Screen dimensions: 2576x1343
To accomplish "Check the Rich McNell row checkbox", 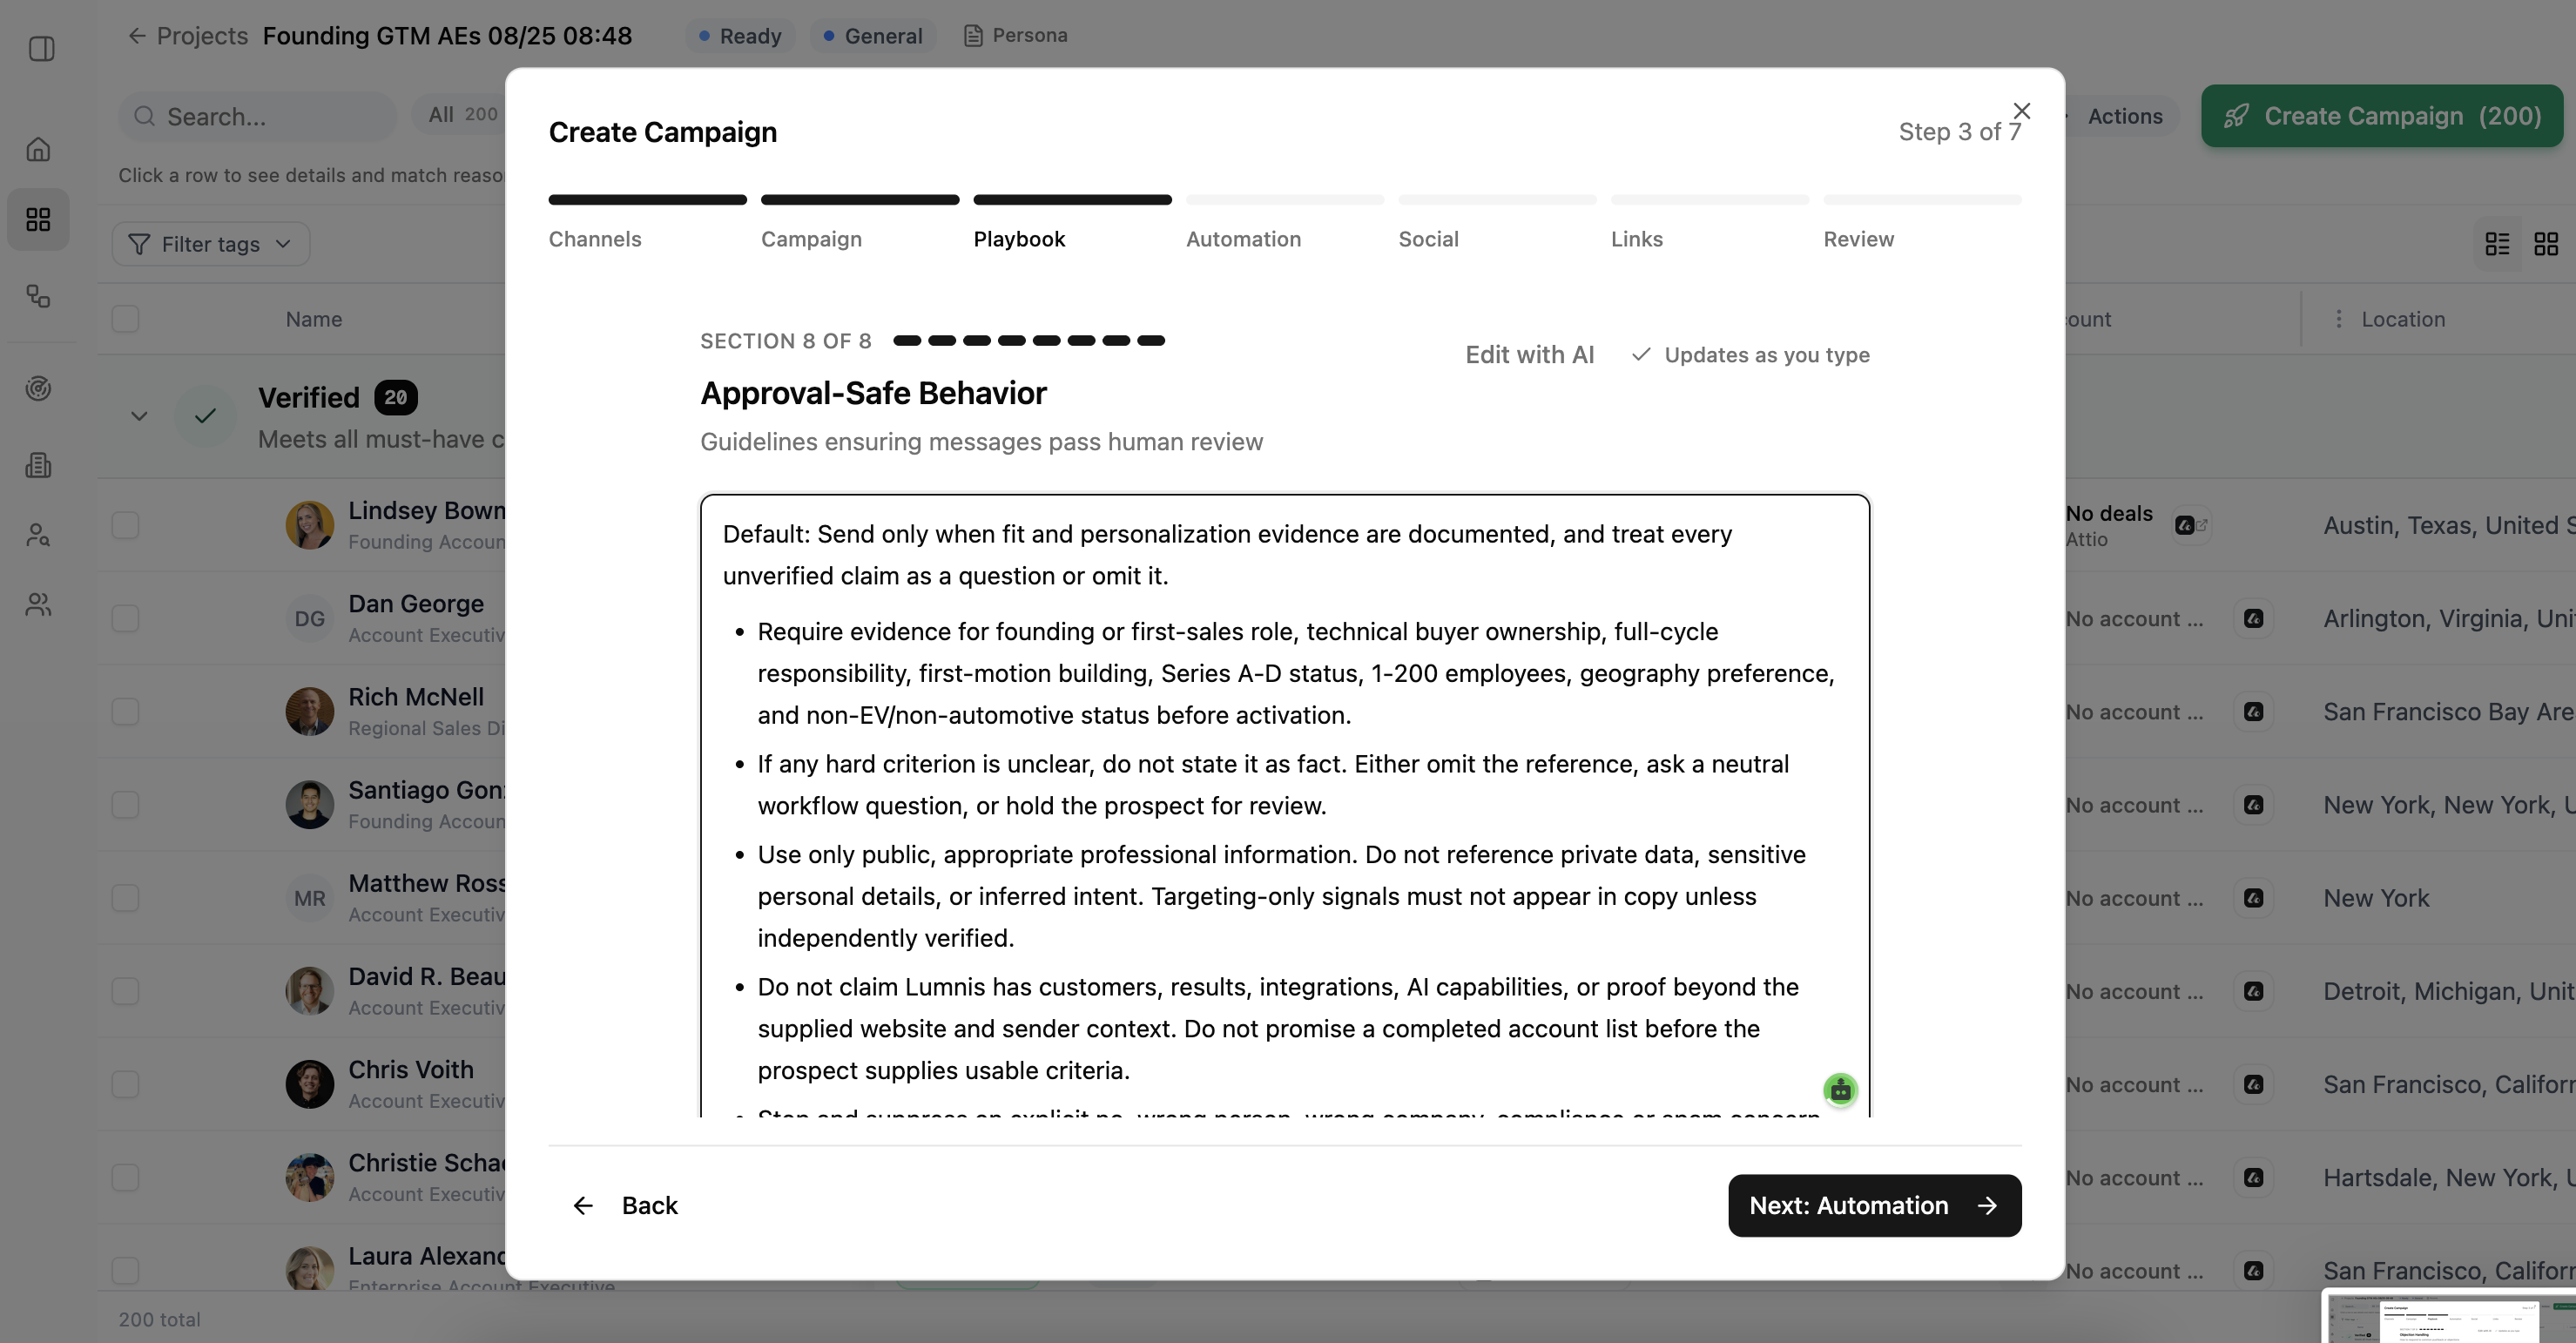I will coord(125,712).
